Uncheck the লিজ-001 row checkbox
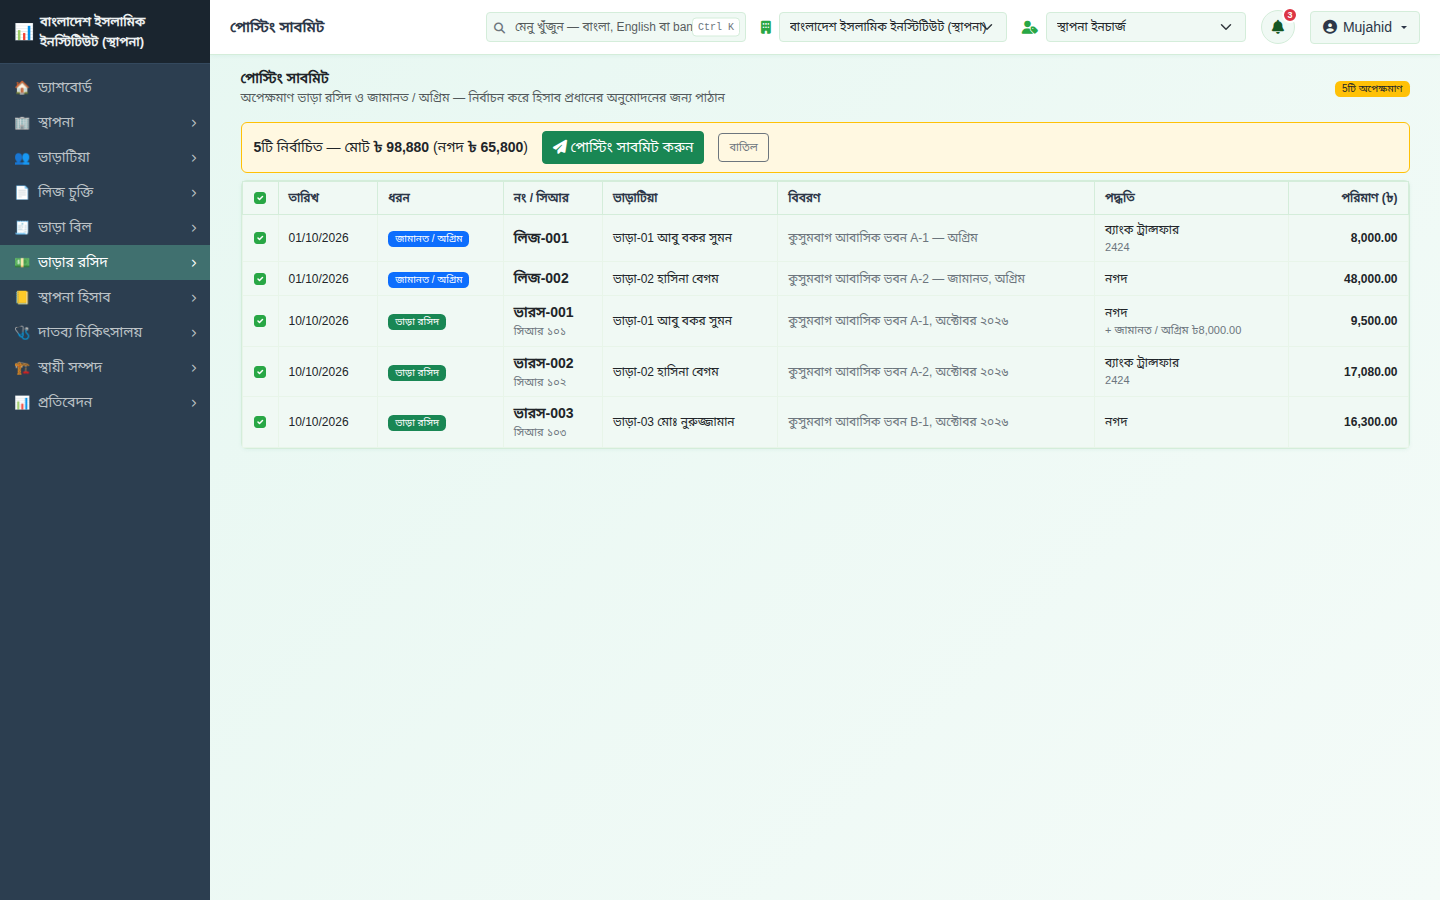The width and height of the screenshot is (1440, 900). pyautogui.click(x=260, y=238)
